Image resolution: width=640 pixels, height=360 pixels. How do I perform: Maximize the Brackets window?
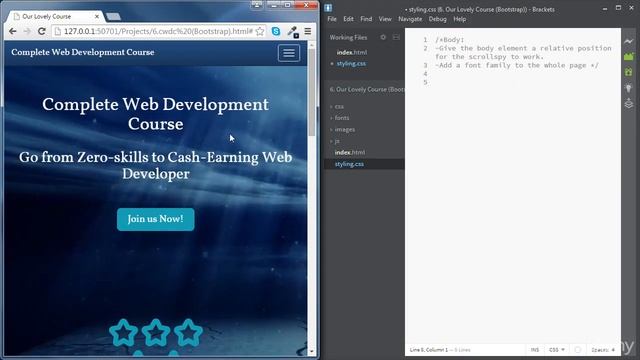[618, 8]
